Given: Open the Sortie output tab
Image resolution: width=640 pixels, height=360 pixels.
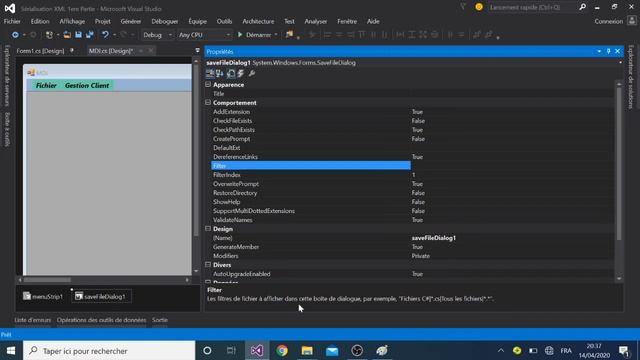Looking at the screenshot, I should tap(160, 320).
